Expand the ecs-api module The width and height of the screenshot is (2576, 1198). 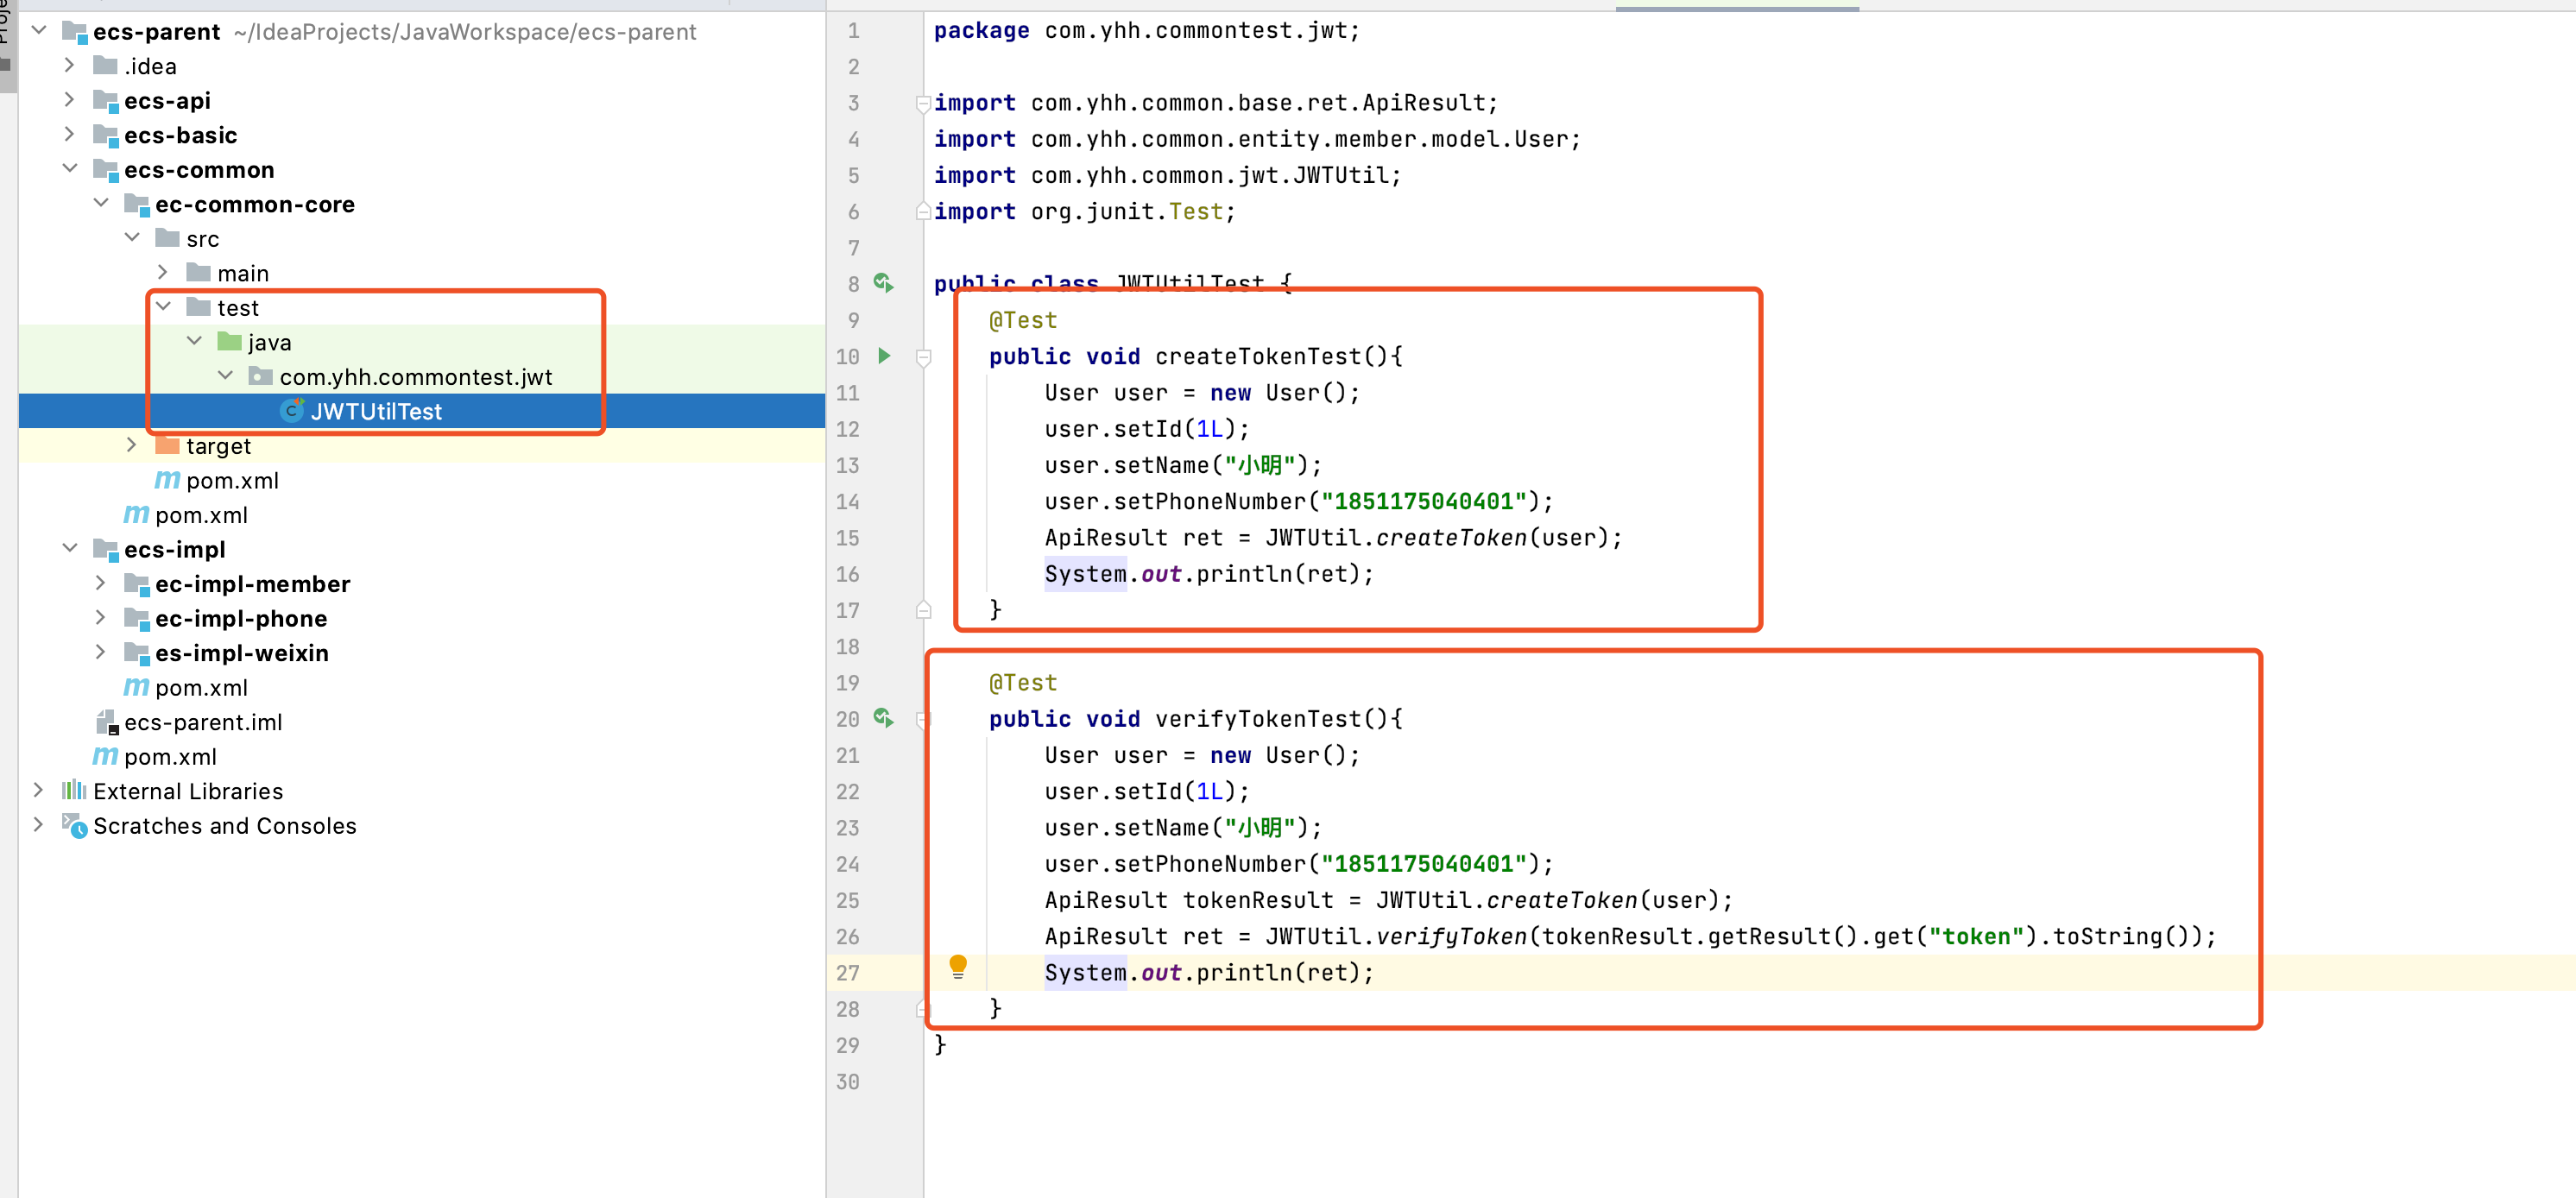69,100
